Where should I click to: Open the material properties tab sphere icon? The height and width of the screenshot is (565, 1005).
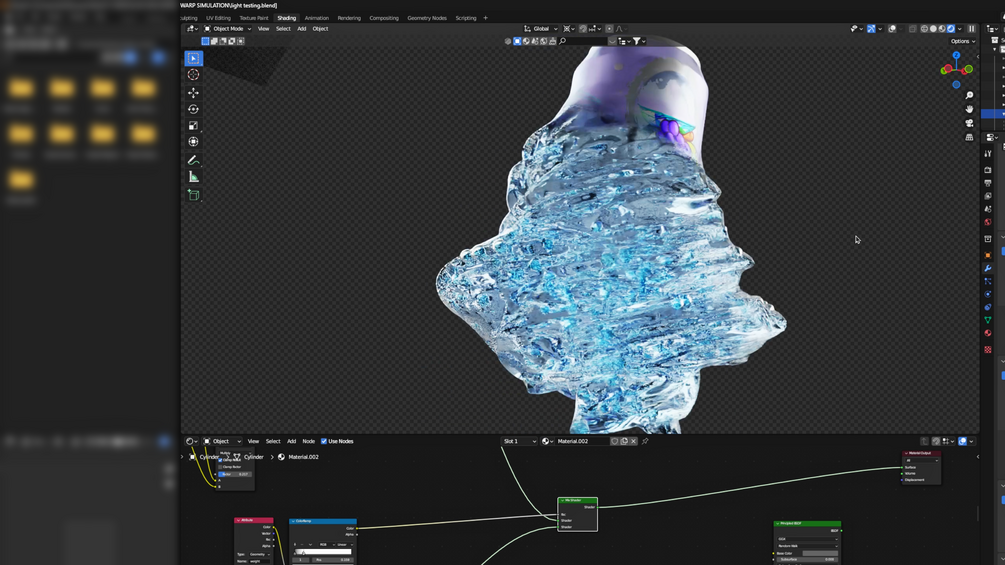tap(988, 333)
